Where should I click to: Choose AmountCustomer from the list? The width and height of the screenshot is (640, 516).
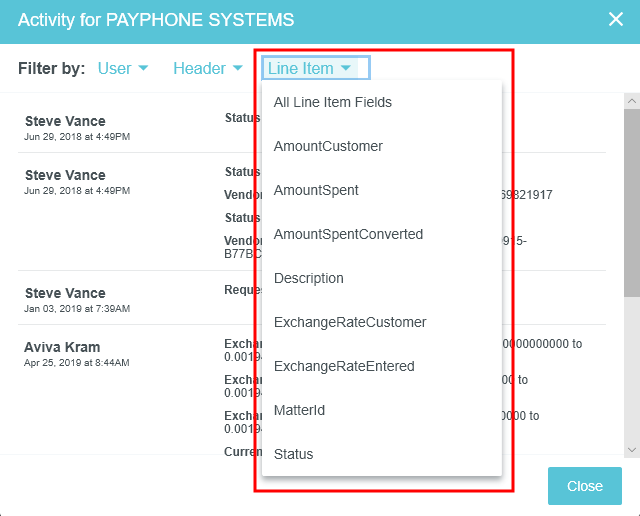328,146
